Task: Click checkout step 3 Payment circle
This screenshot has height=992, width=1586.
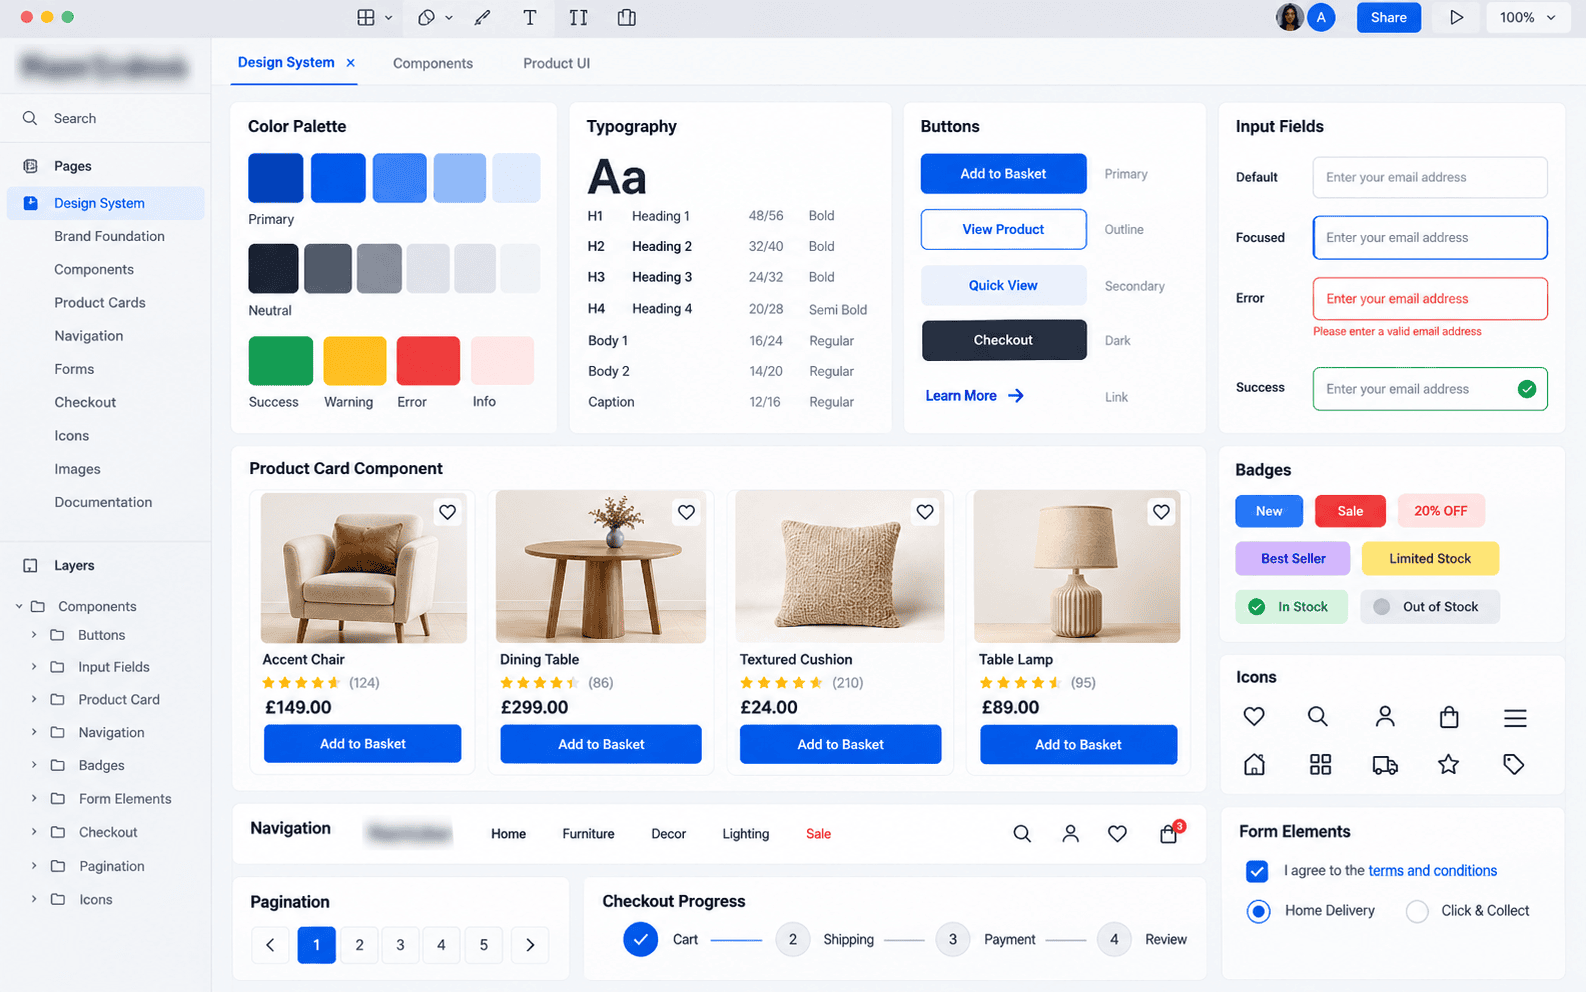Action: 952,939
